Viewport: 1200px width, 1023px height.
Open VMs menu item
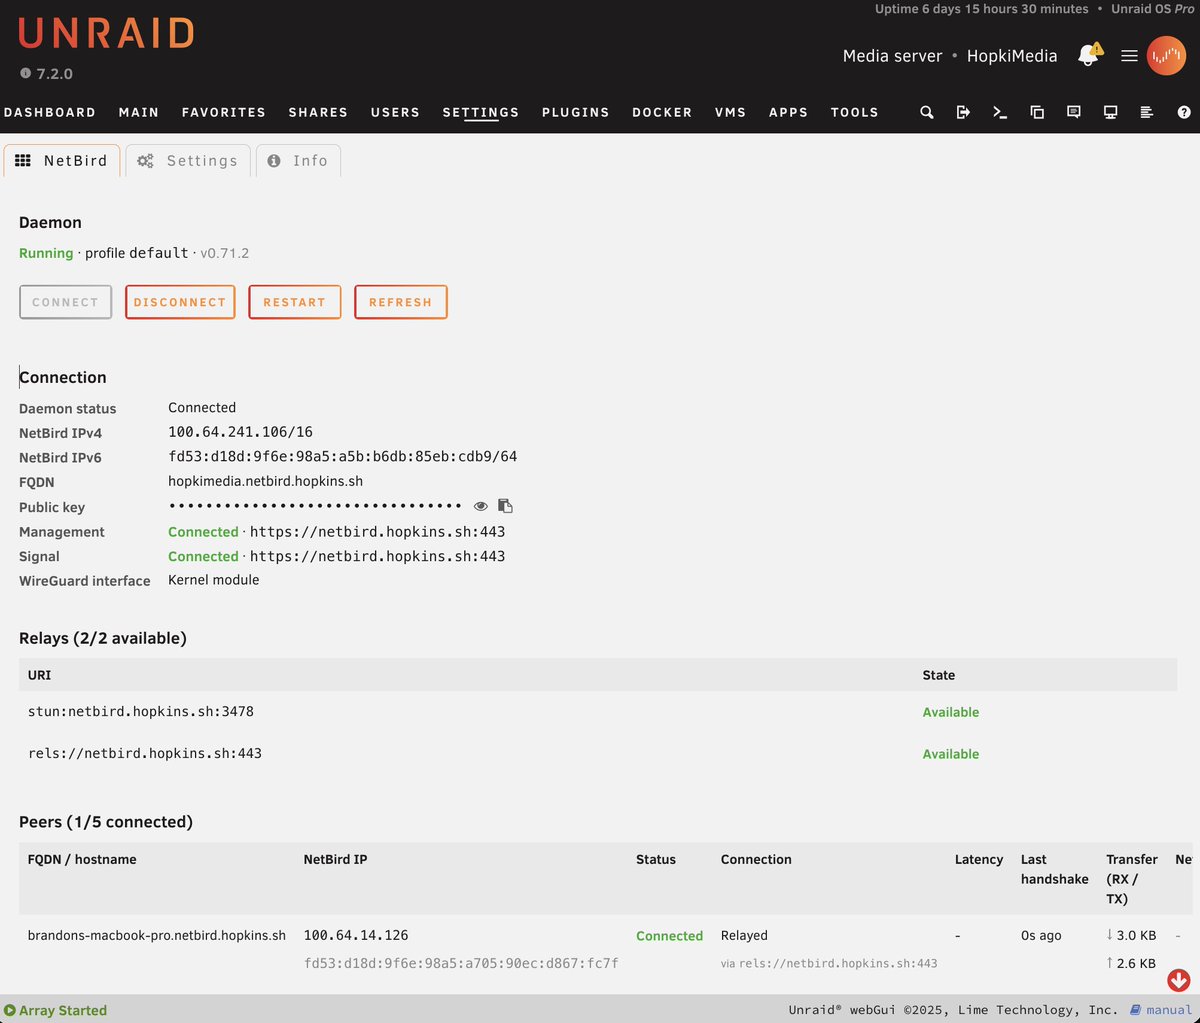tap(731, 112)
